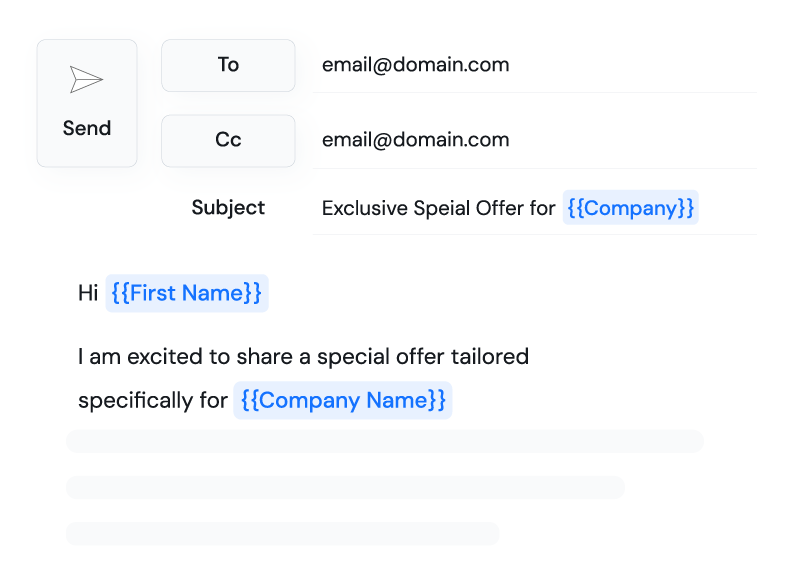The image size is (794, 584).
Task: Click the shortest gray placeholder line
Action: [282, 533]
